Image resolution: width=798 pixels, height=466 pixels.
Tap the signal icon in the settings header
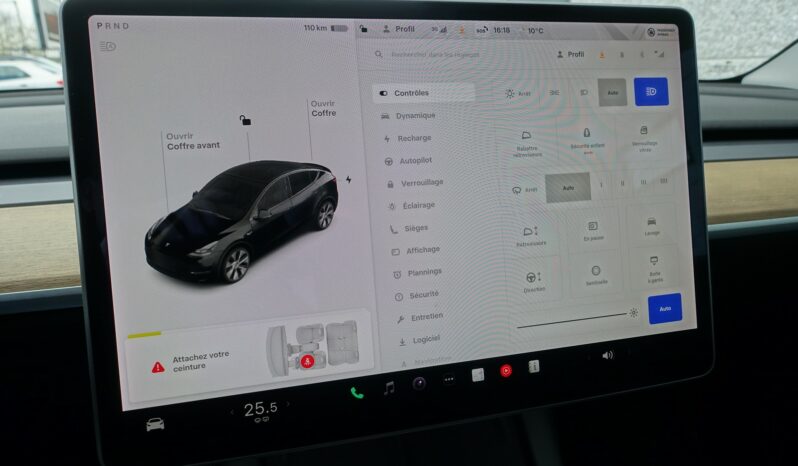pos(660,54)
